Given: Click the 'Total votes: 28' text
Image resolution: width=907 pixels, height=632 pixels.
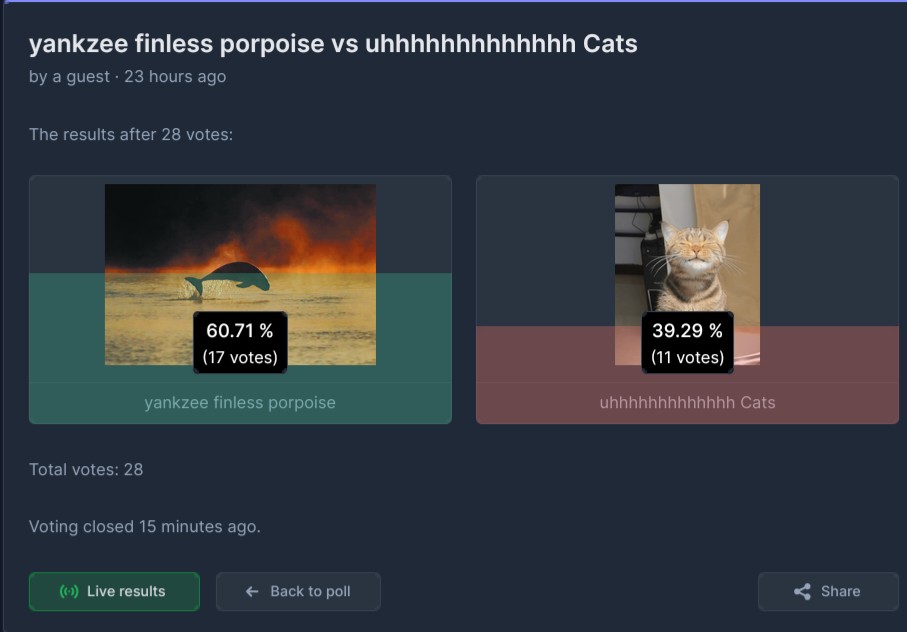Looking at the screenshot, I should pyautogui.click(x=86, y=469).
